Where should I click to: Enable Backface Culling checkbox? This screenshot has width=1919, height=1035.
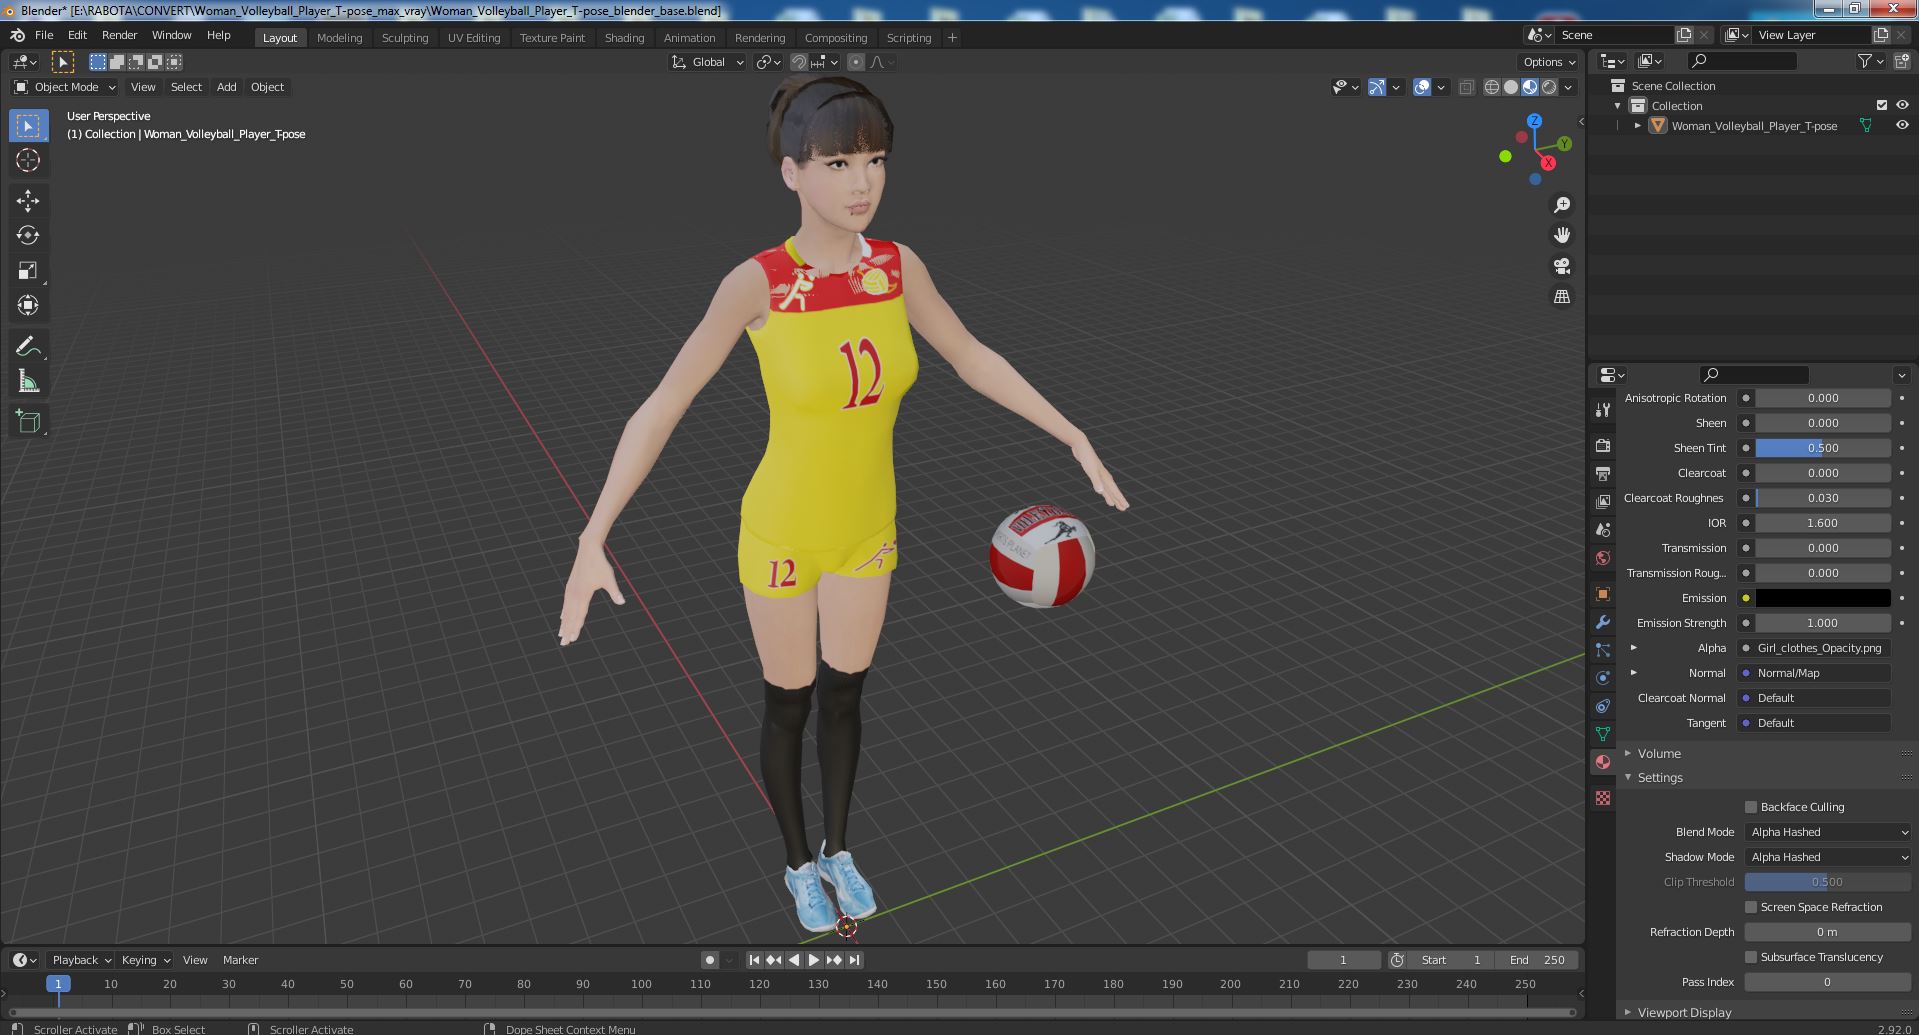pyautogui.click(x=1751, y=807)
